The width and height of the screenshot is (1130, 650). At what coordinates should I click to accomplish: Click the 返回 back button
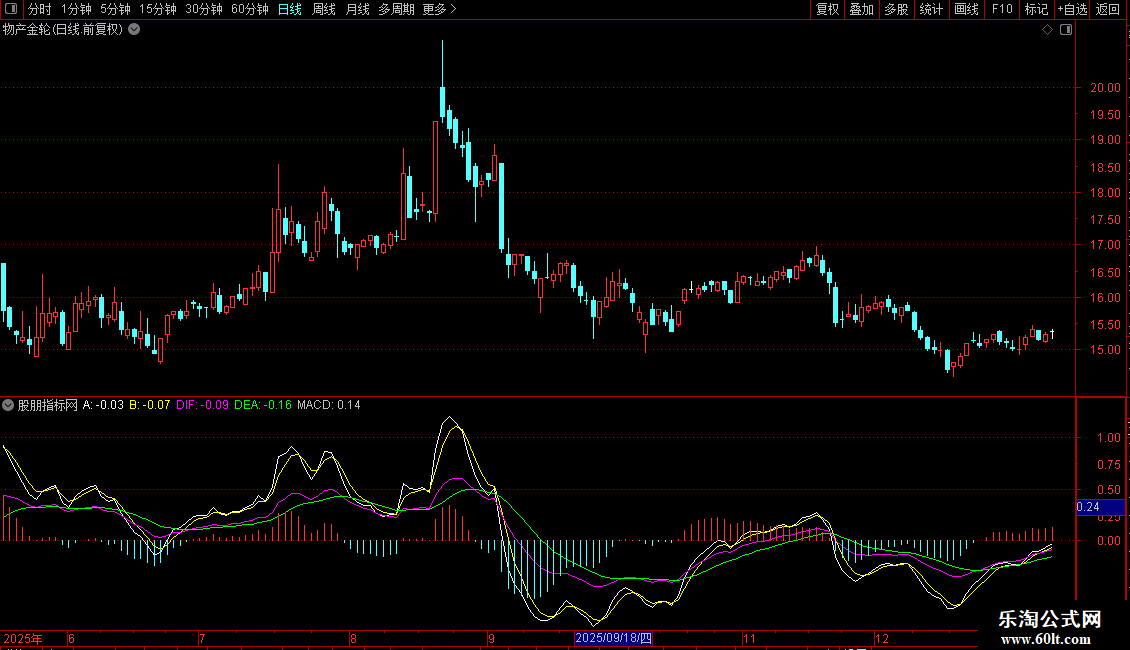coord(1108,10)
